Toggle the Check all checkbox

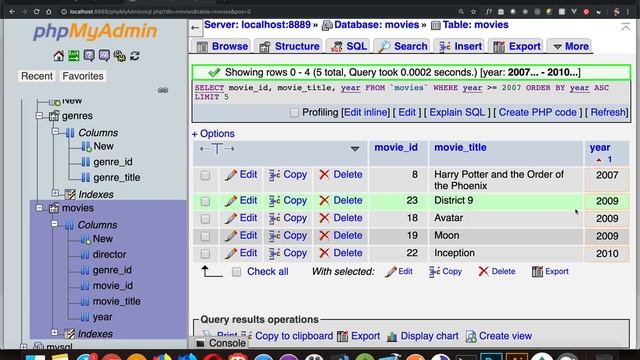tap(236, 272)
